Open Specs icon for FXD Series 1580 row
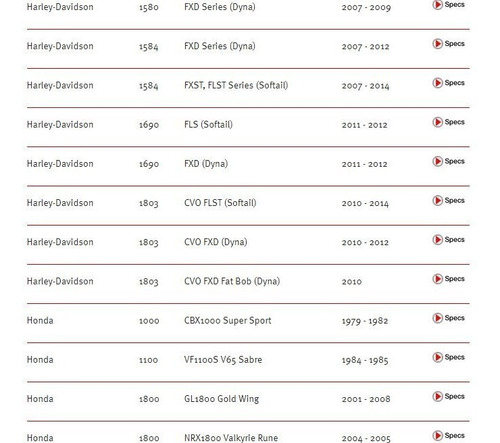Image resolution: width=500 pixels, height=443 pixels. pos(448,5)
